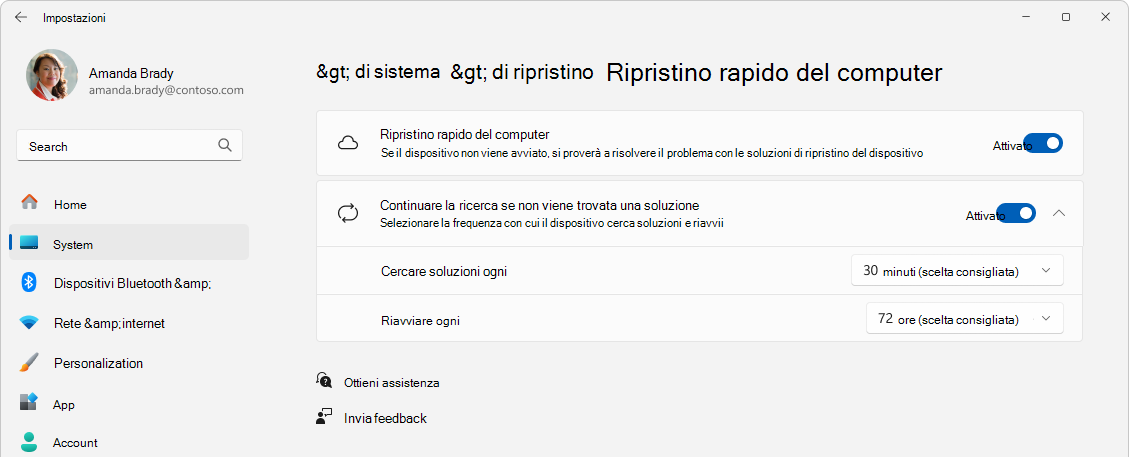Click the Bluetooth icon in sidebar

(29, 282)
